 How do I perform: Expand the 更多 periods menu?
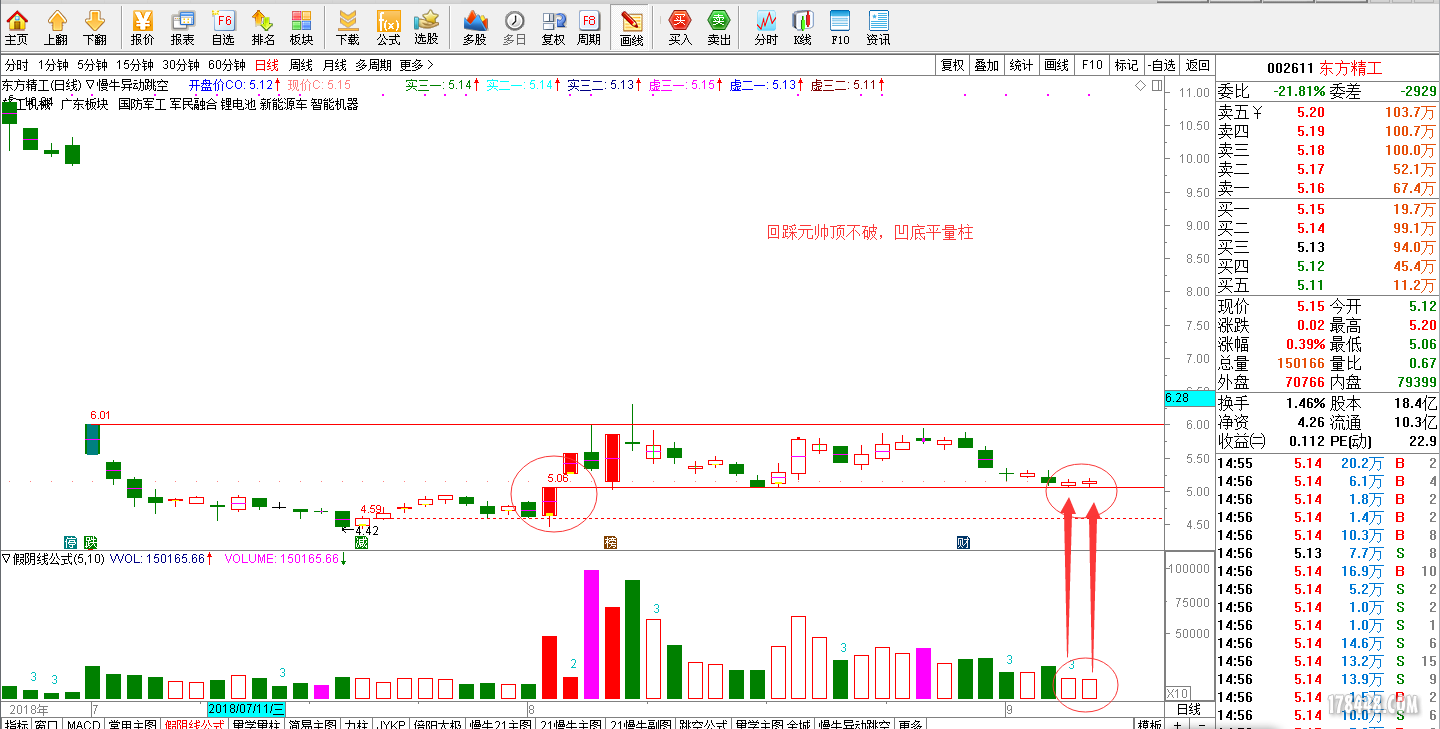click(x=417, y=65)
